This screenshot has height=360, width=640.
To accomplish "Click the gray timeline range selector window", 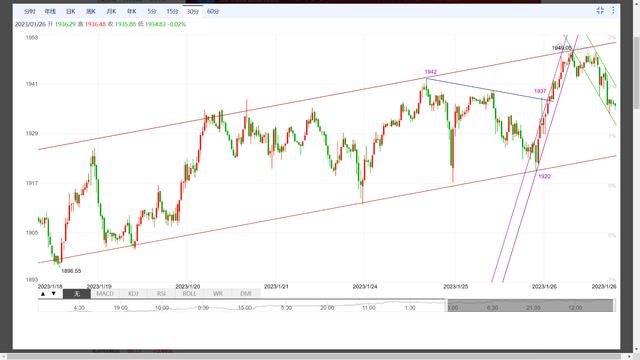I will click(x=530, y=305).
